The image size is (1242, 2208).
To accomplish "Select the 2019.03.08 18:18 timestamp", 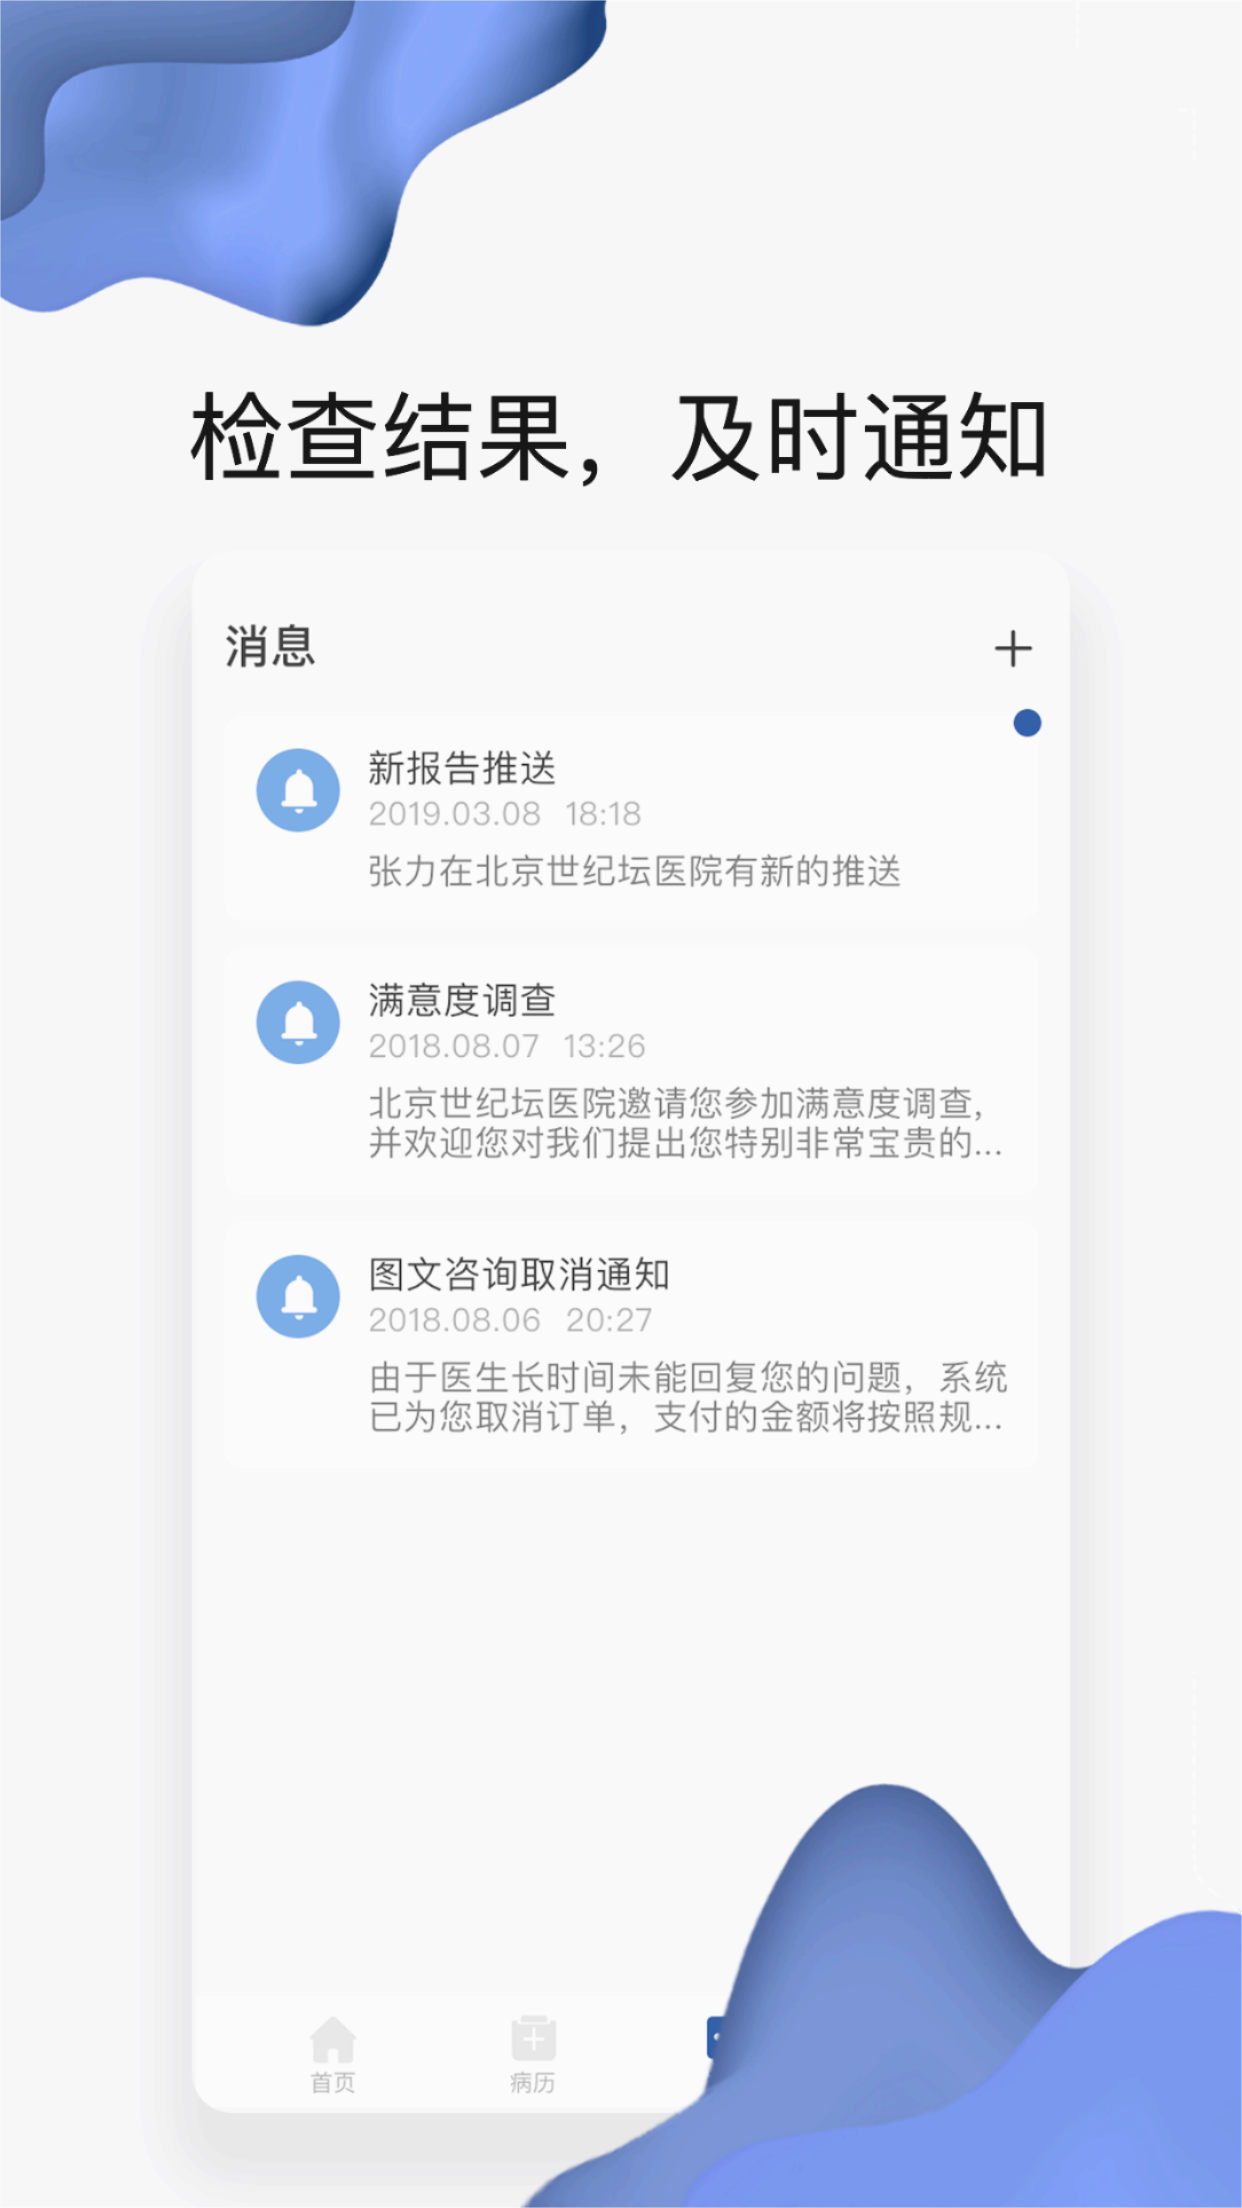I will [505, 814].
